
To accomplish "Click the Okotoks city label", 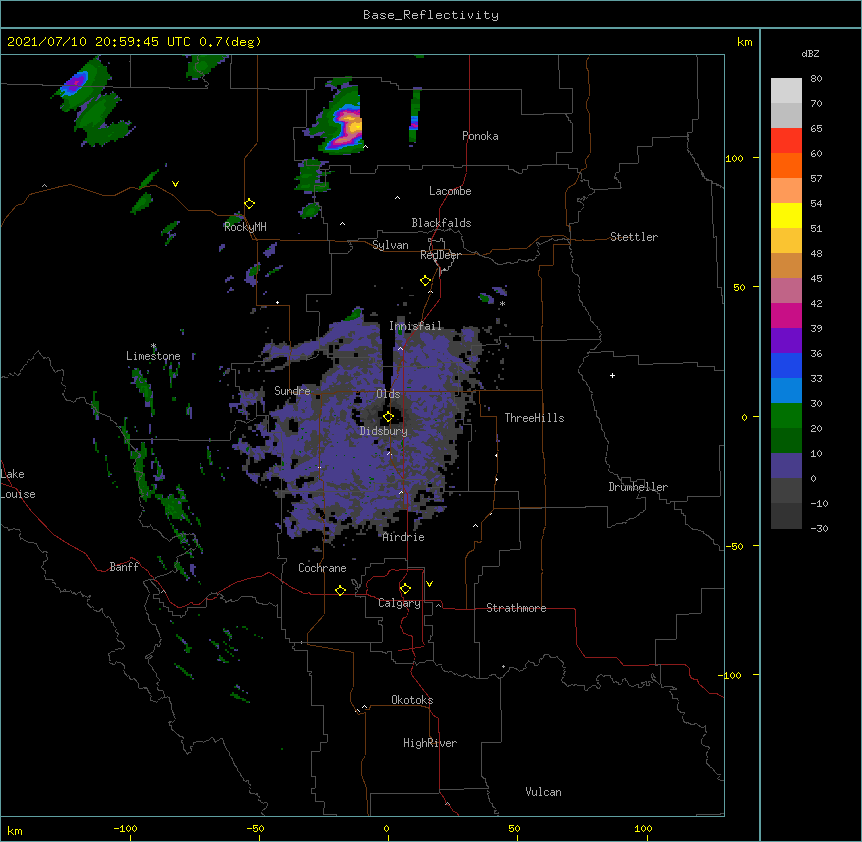I will (412, 700).
